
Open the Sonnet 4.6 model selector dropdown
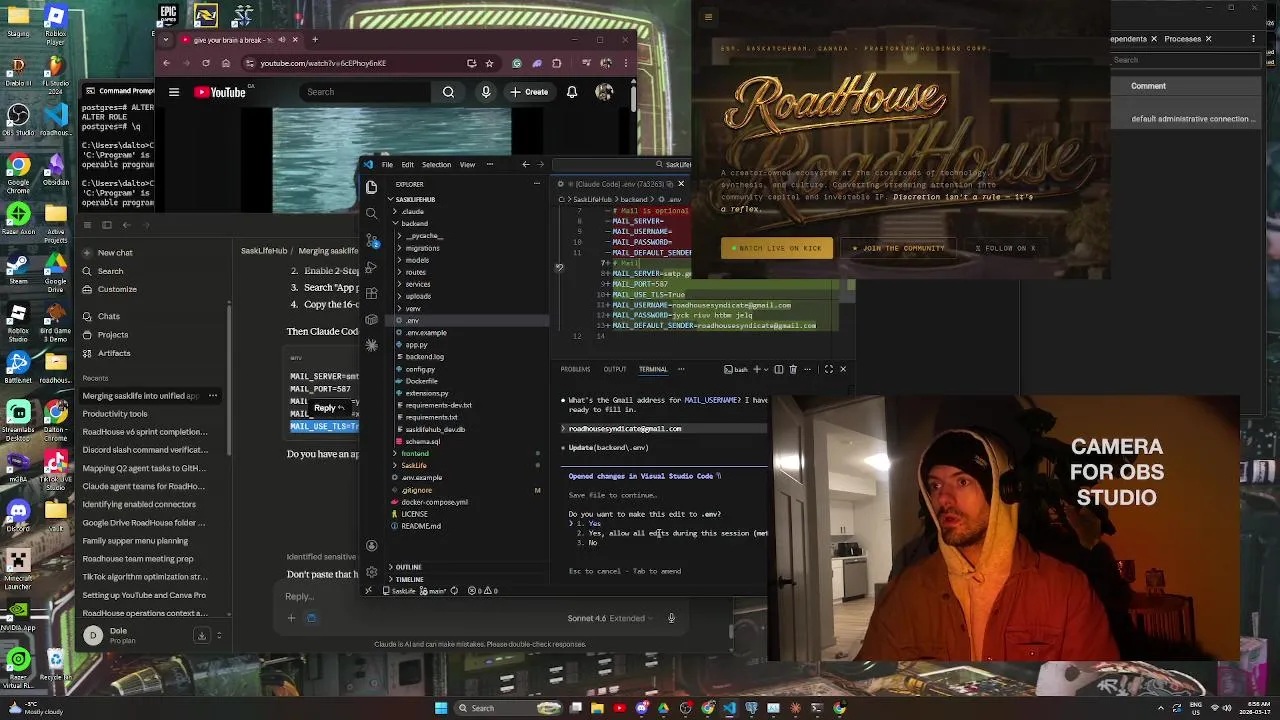point(611,618)
